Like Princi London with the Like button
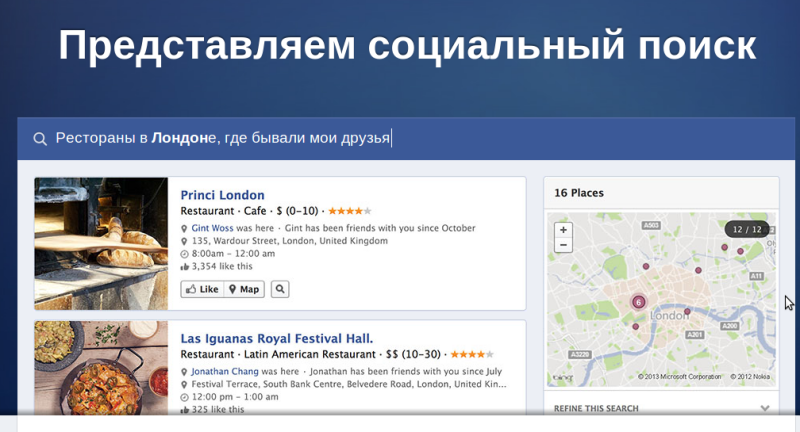Image resolution: width=800 pixels, height=432 pixels. (202, 289)
